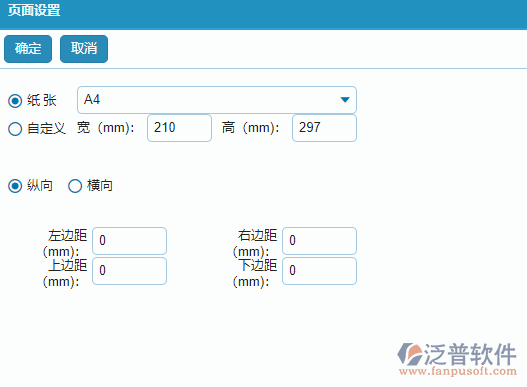Image resolution: width=527 pixels, height=387 pixels.
Task: Click the 上边距 top margin input
Action: (x=129, y=271)
